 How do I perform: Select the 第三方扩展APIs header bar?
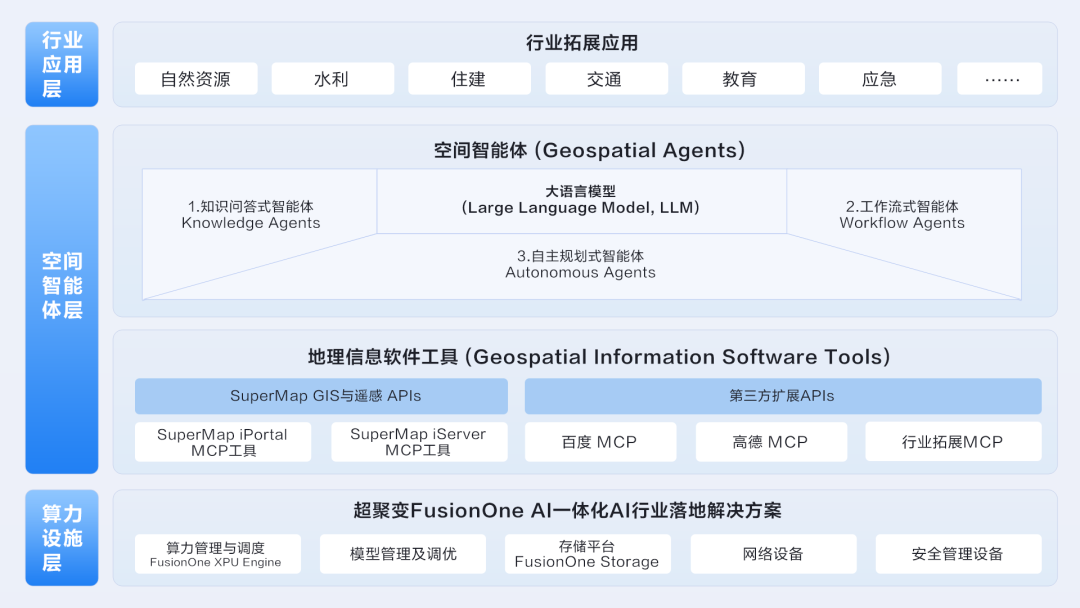click(x=782, y=396)
